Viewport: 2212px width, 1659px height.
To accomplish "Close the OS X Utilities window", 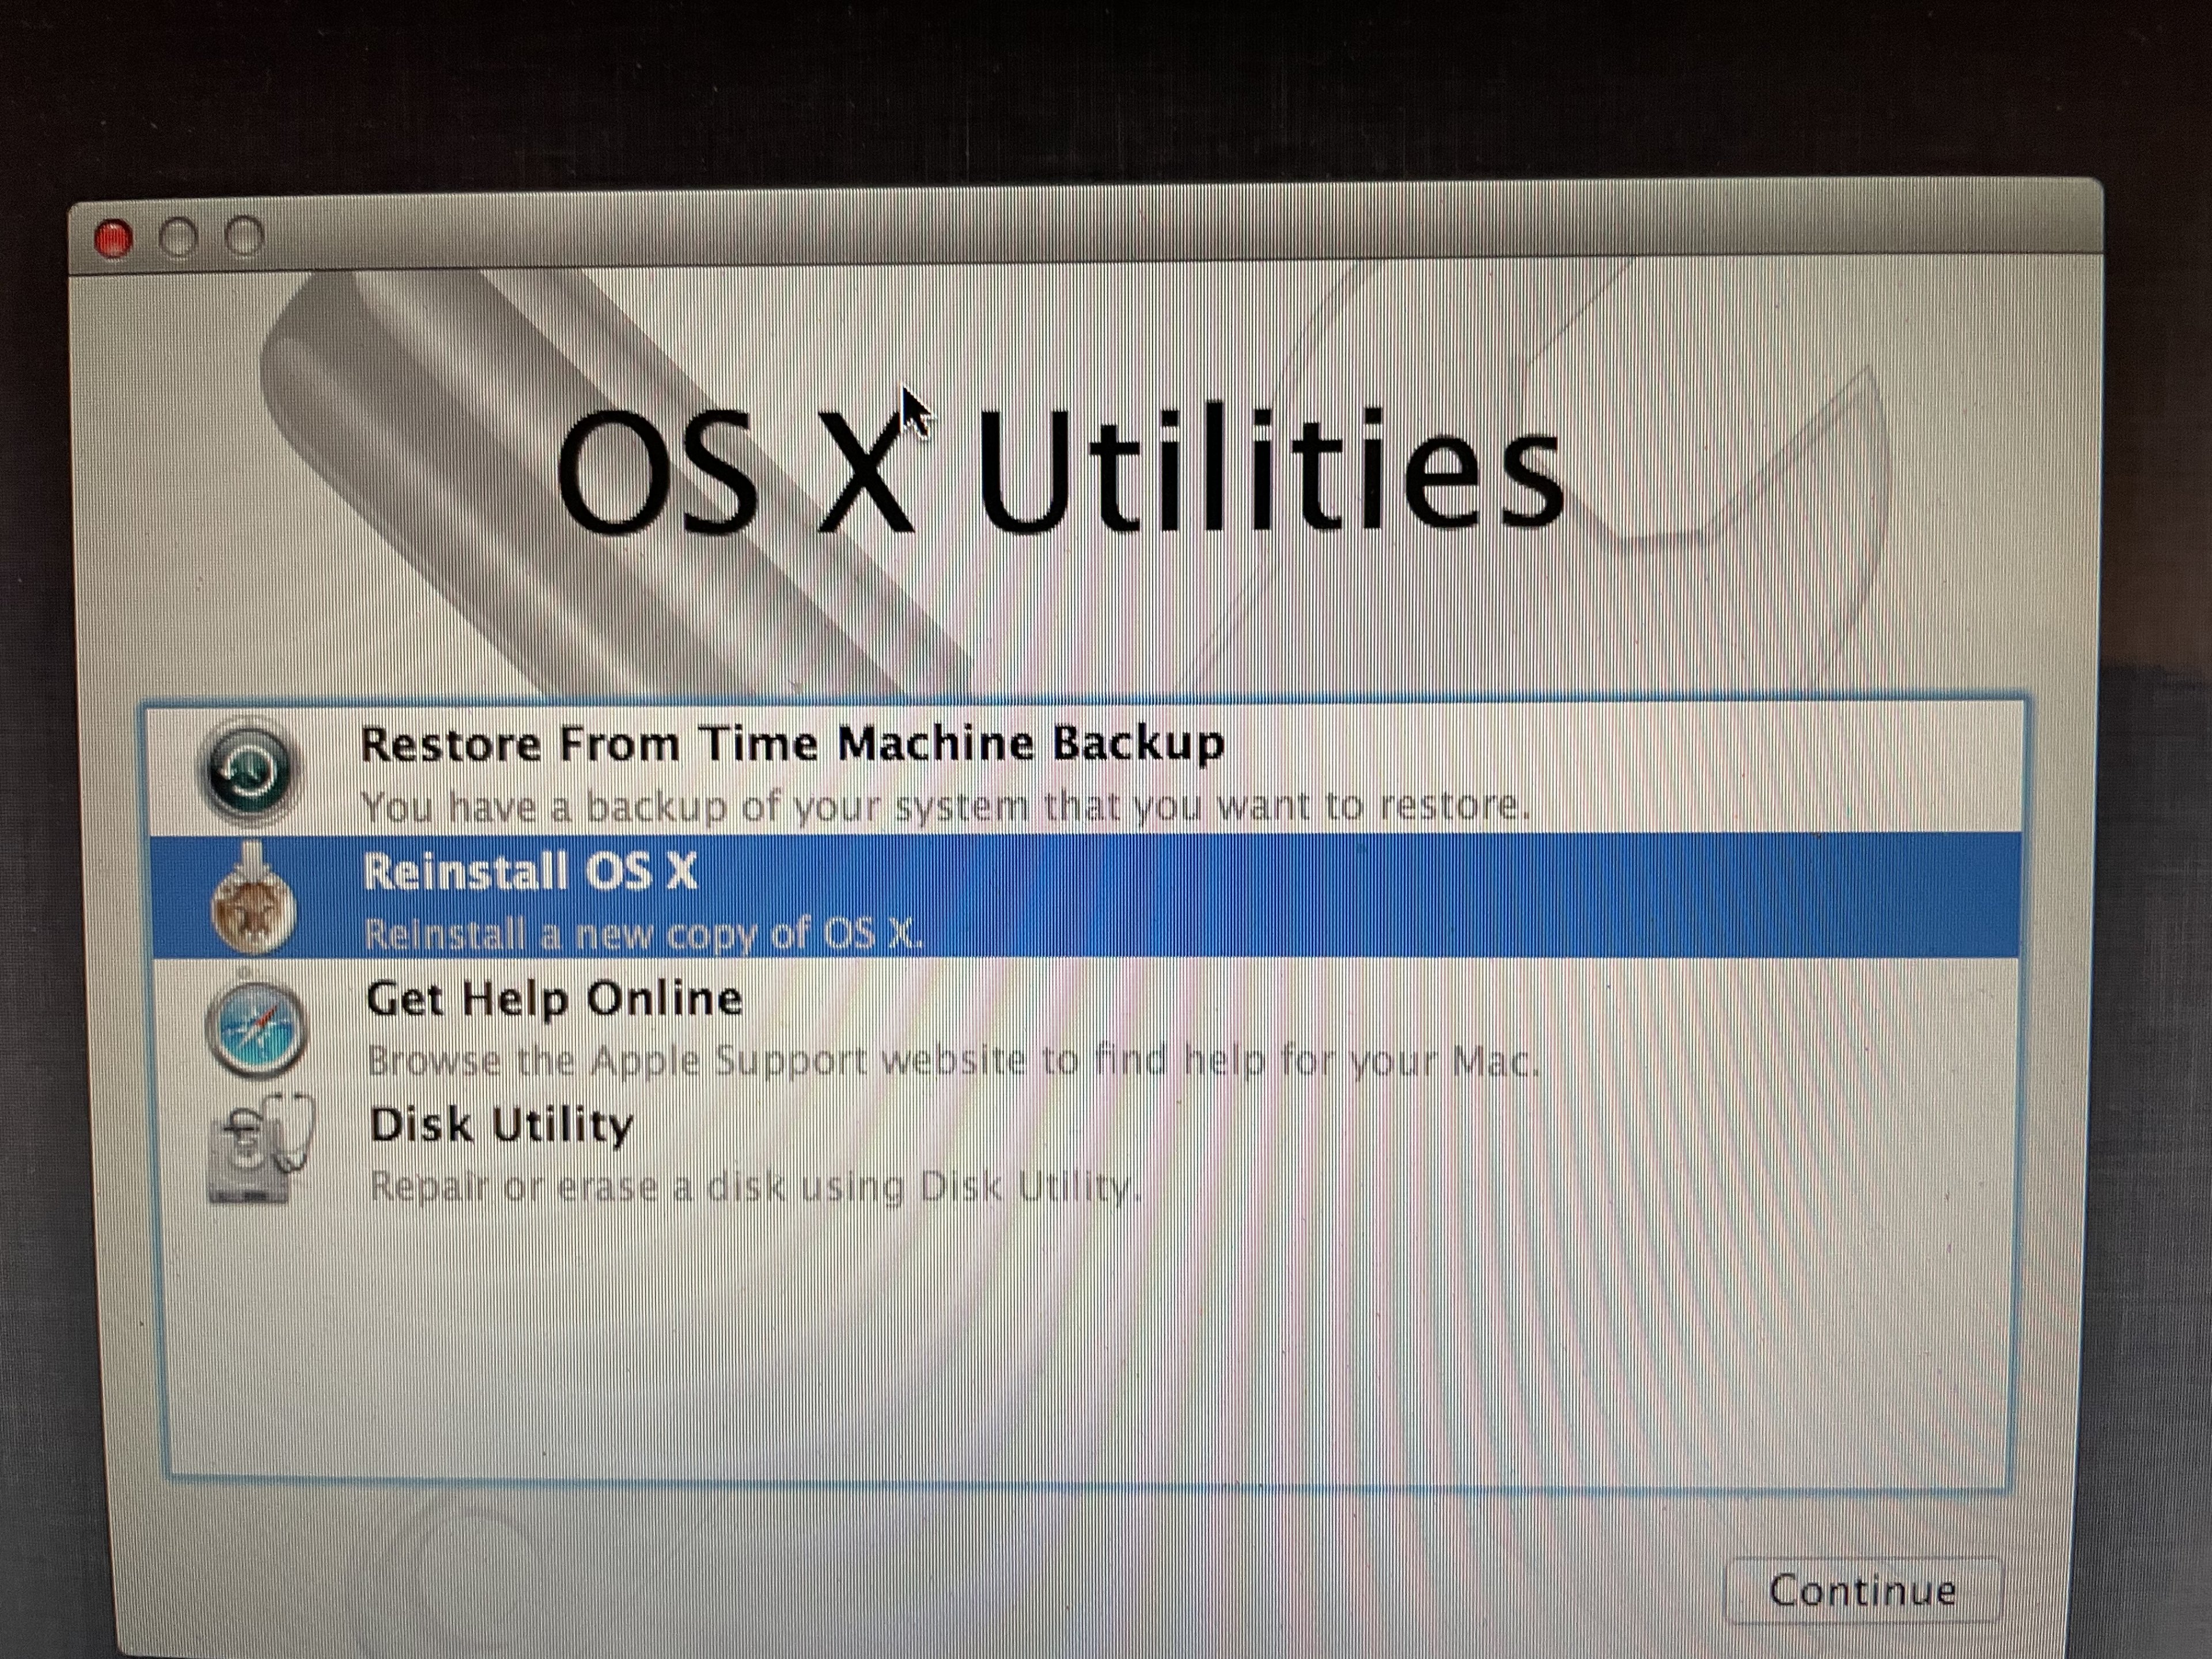I will click(113, 239).
